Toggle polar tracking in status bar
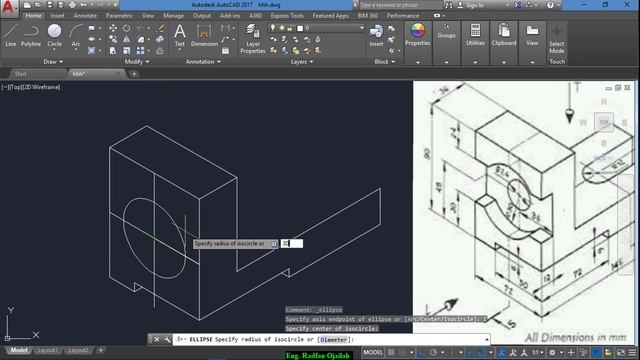This screenshot has height=360, width=640. [433, 352]
